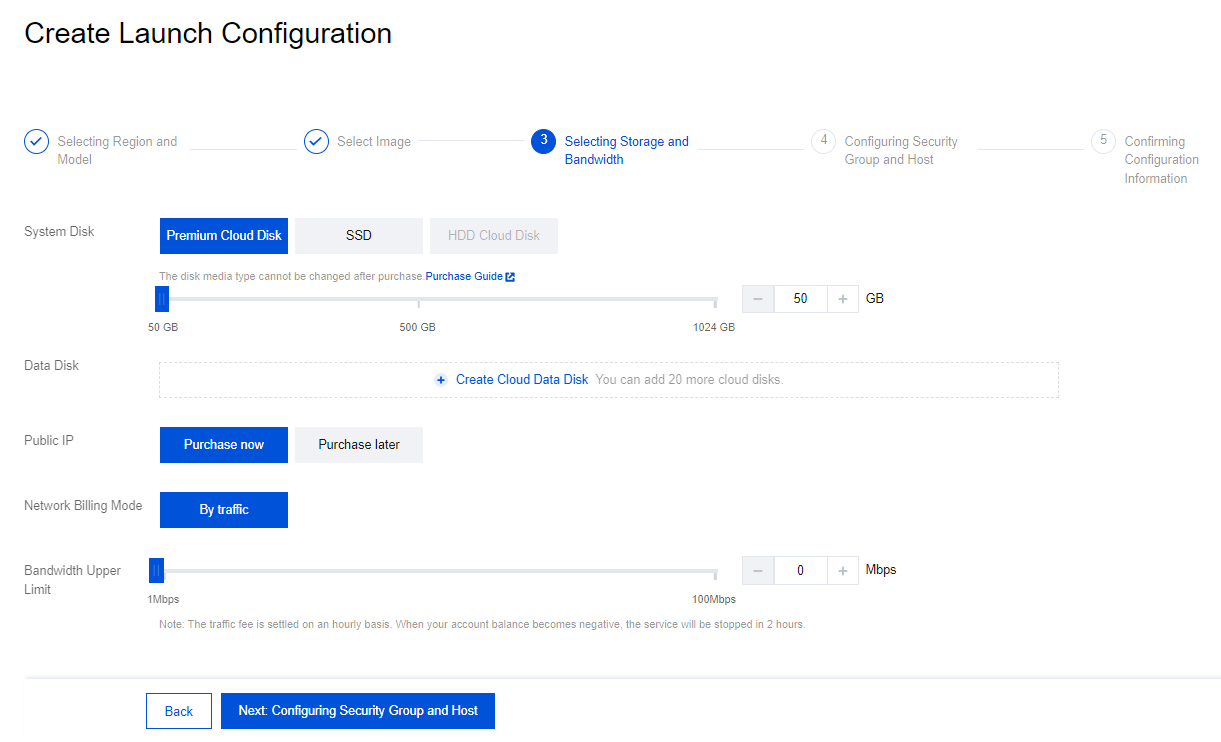Go to Select Image step

374,142
